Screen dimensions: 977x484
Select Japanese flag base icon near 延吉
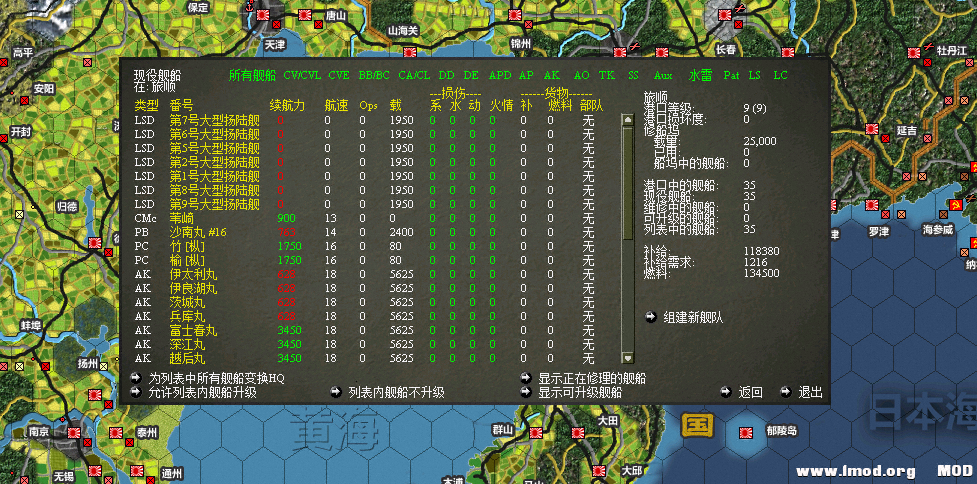(872, 129)
